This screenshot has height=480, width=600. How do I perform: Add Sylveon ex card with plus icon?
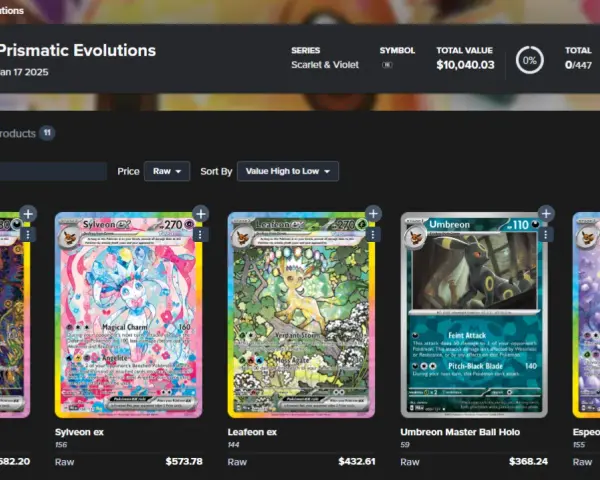tap(201, 214)
